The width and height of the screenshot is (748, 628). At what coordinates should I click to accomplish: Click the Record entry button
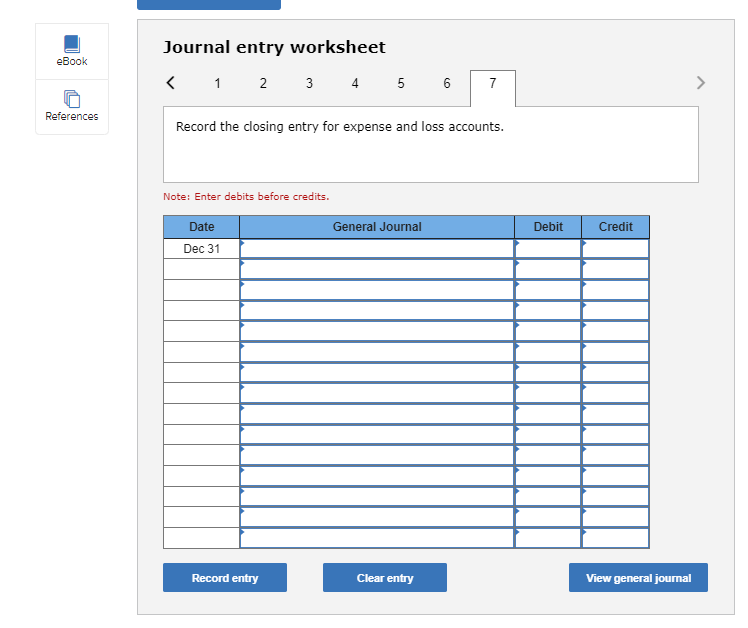click(x=225, y=577)
